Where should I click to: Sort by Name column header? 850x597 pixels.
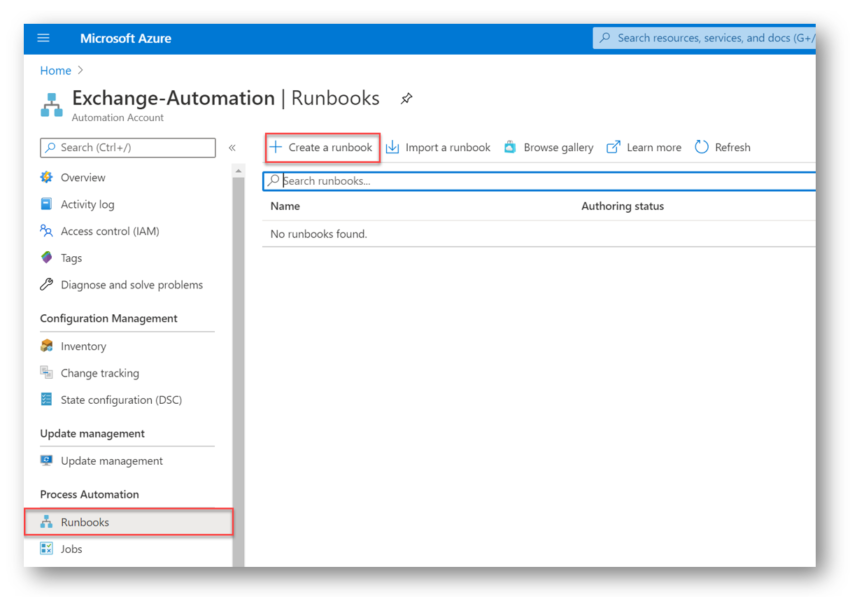(285, 206)
